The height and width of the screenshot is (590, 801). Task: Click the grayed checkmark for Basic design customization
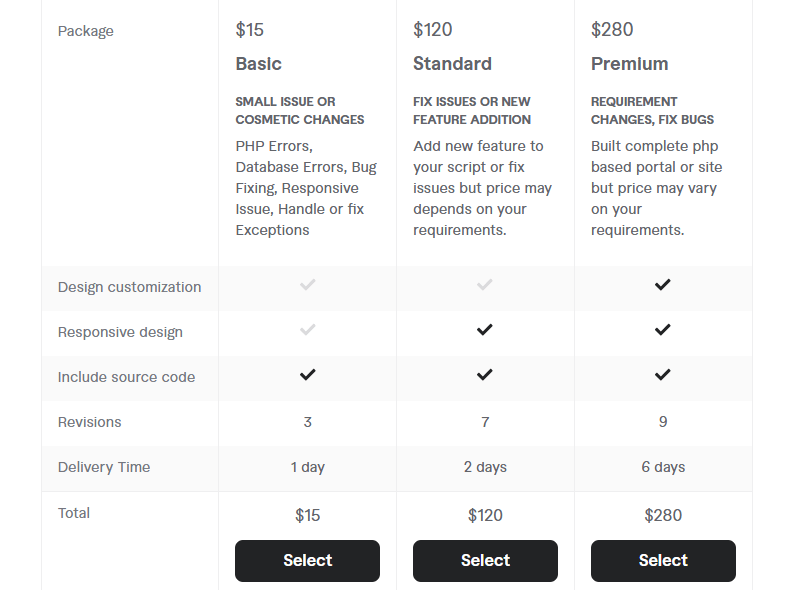(x=307, y=285)
